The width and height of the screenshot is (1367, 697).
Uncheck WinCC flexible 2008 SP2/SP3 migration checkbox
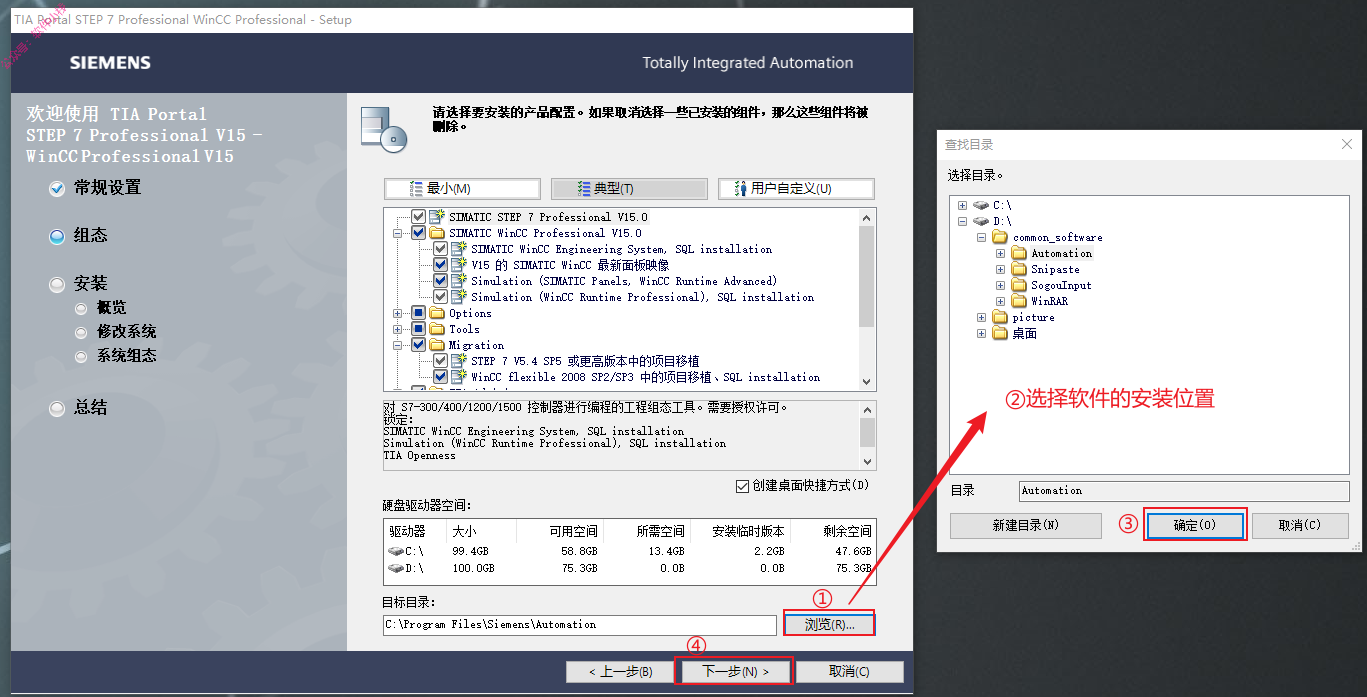tap(440, 377)
